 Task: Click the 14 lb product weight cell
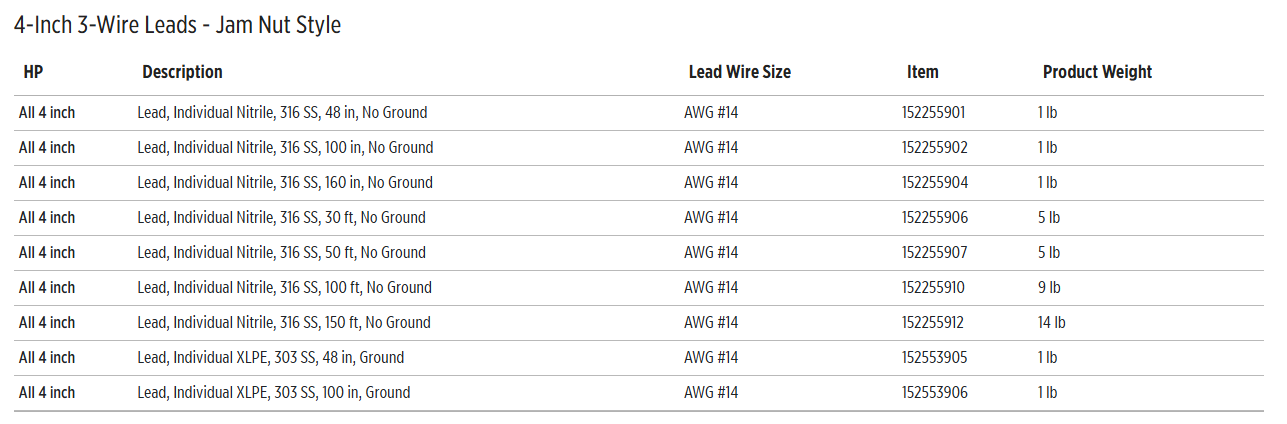pyautogui.click(x=1051, y=323)
